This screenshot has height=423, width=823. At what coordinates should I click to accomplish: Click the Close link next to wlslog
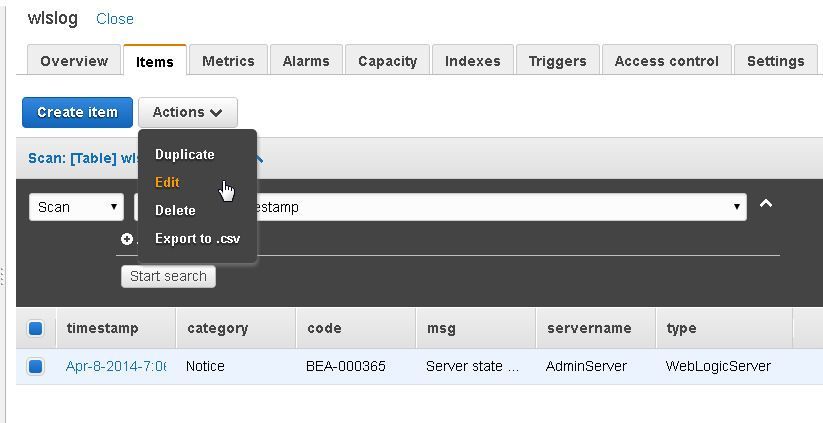115,19
